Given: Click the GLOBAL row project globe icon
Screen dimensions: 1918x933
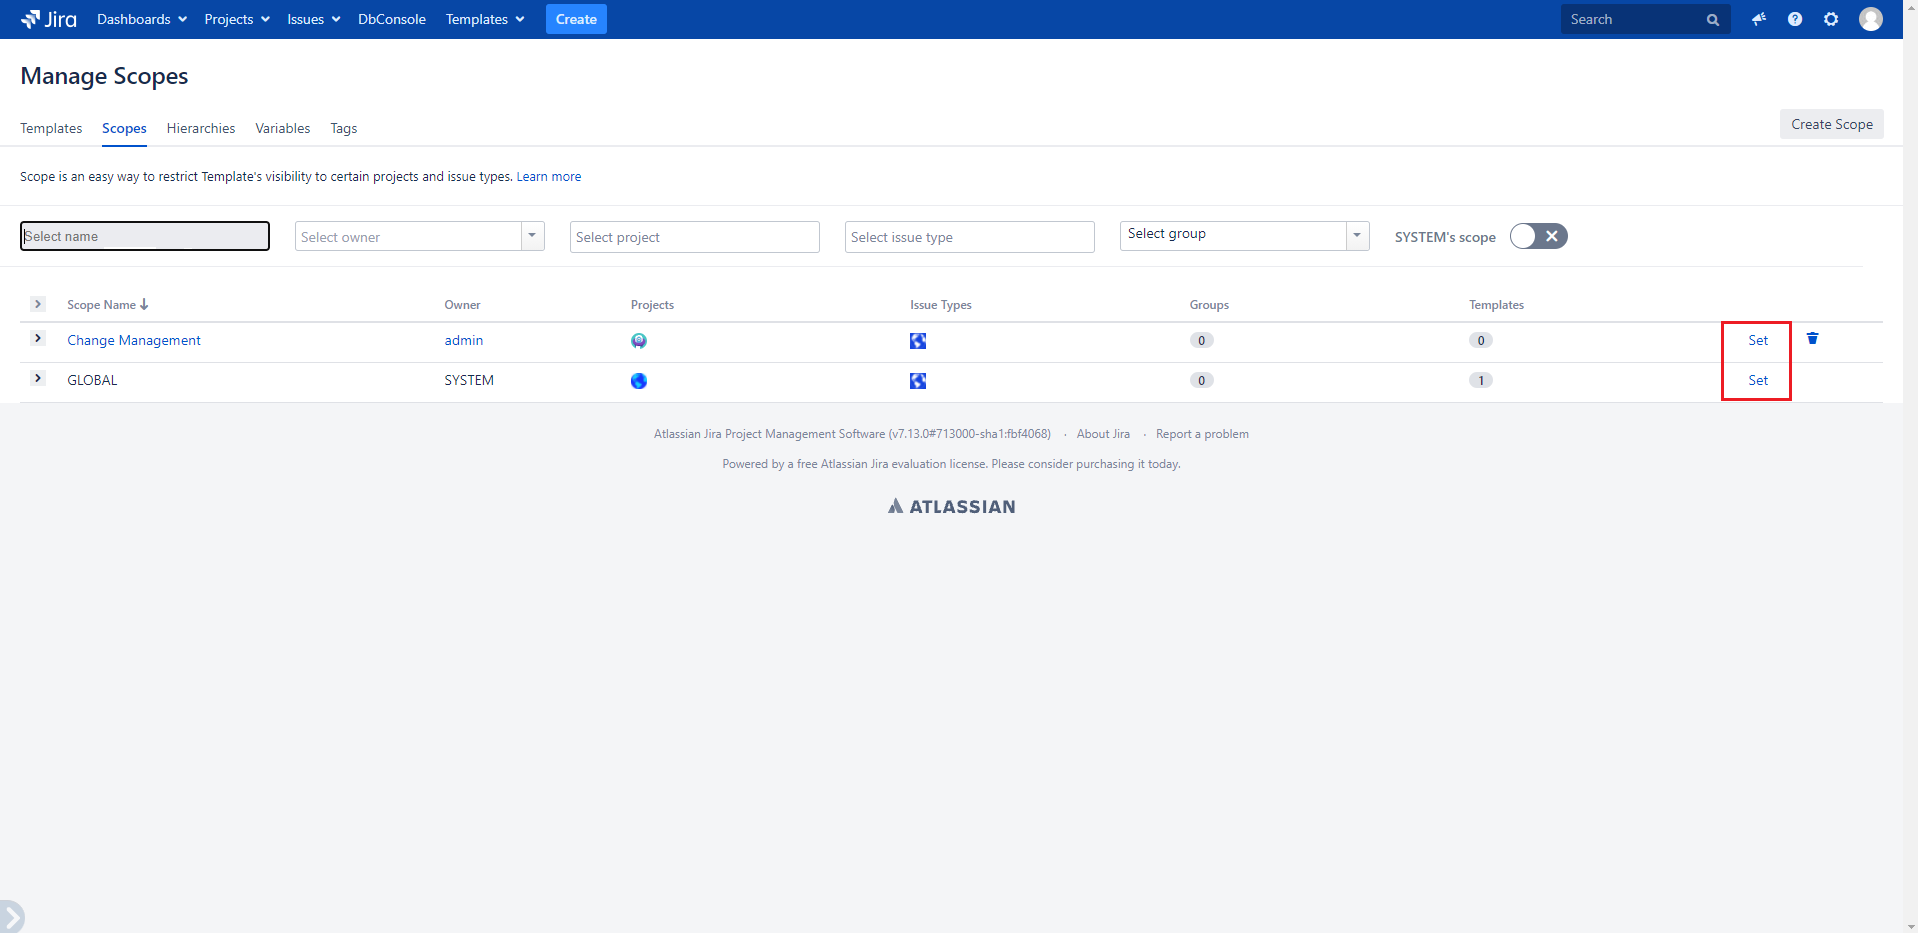Looking at the screenshot, I should [x=639, y=381].
